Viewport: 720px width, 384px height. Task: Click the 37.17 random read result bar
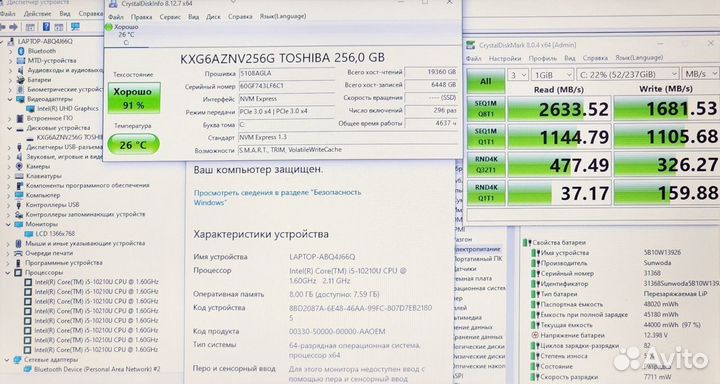tap(559, 193)
